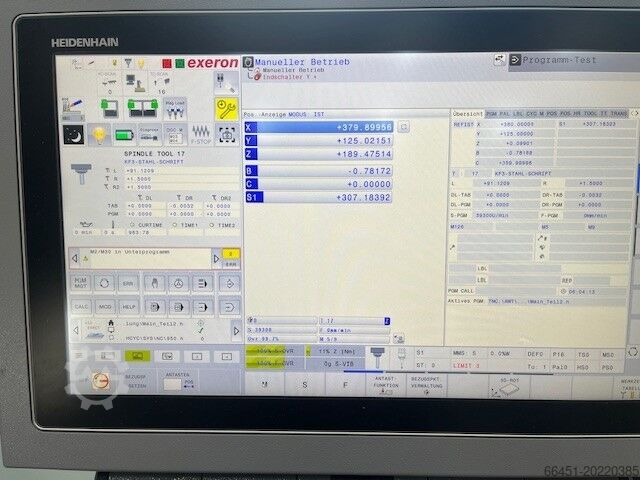Click the green battery icon
The height and width of the screenshot is (480, 640).
pyautogui.click(x=125, y=134)
